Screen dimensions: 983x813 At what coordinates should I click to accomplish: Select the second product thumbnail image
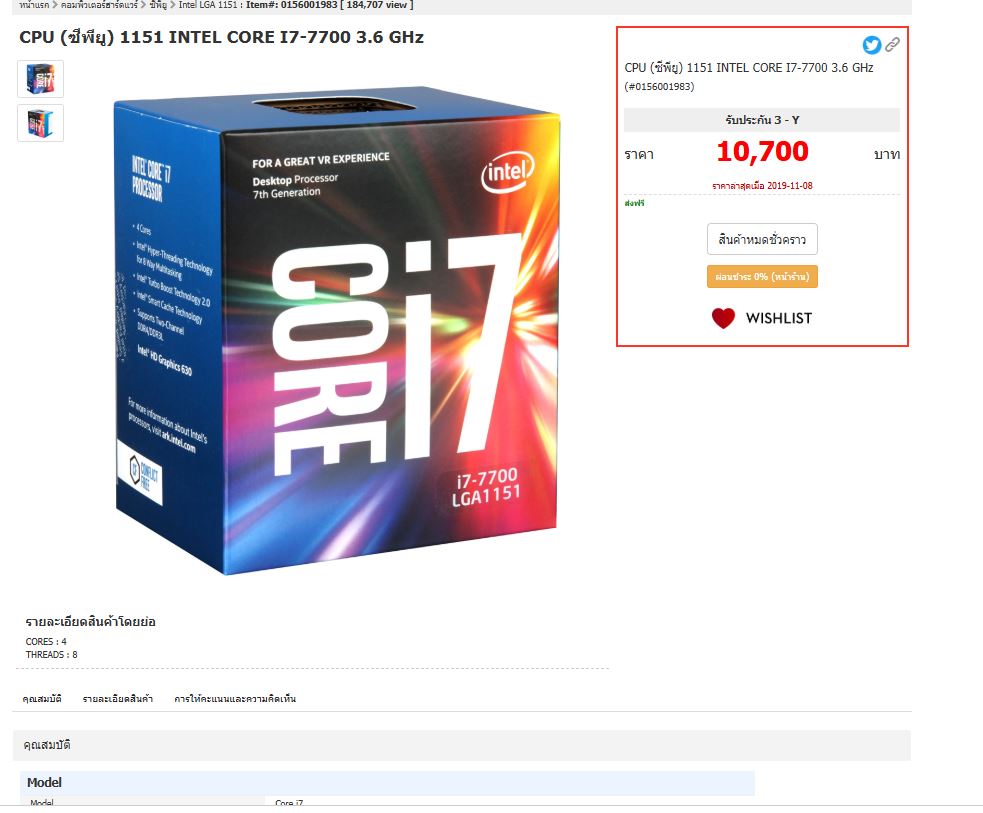pos(41,123)
